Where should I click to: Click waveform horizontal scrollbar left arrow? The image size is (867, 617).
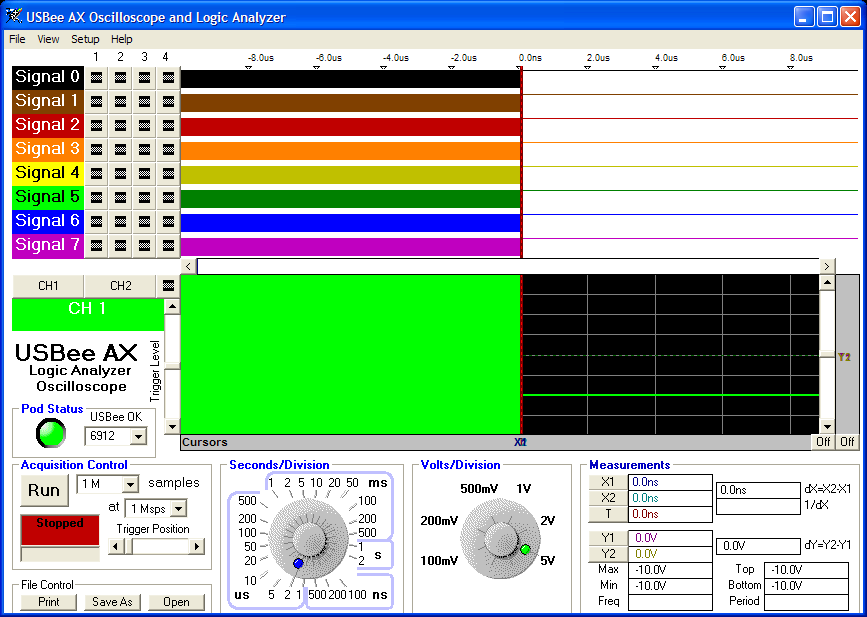[189, 266]
